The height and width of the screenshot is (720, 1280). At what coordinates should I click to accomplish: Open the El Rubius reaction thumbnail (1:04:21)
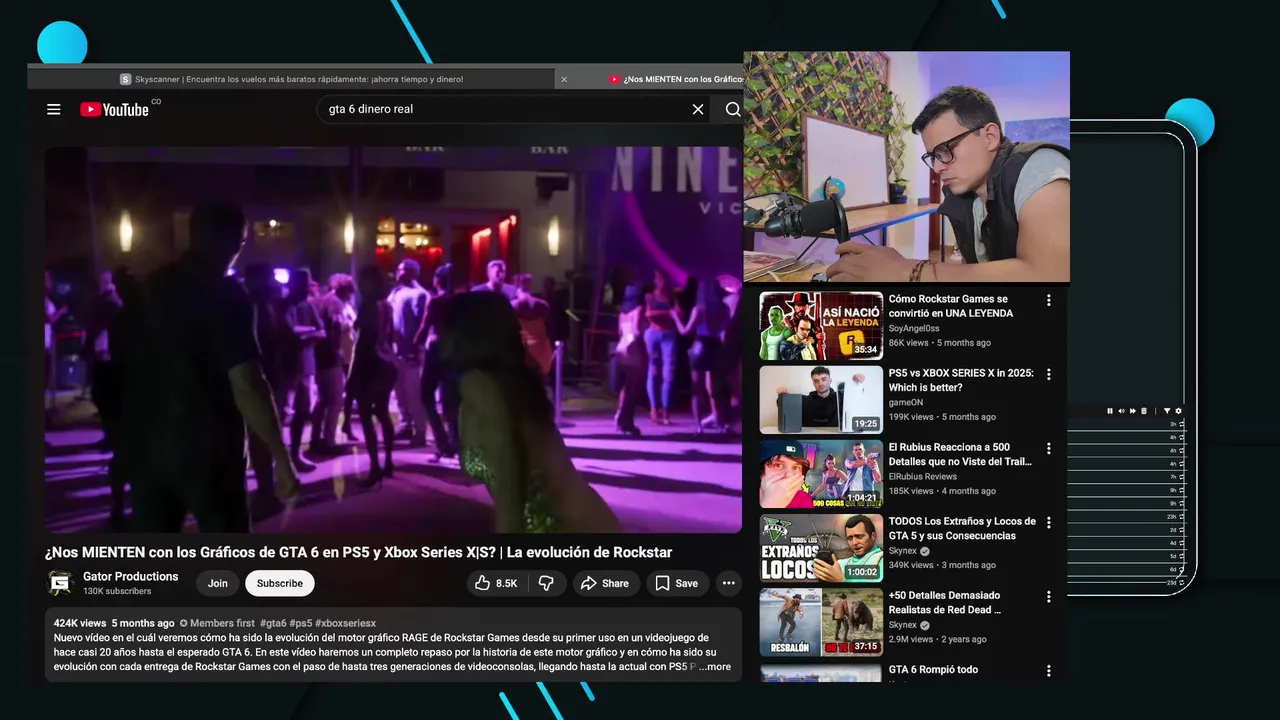(821, 474)
